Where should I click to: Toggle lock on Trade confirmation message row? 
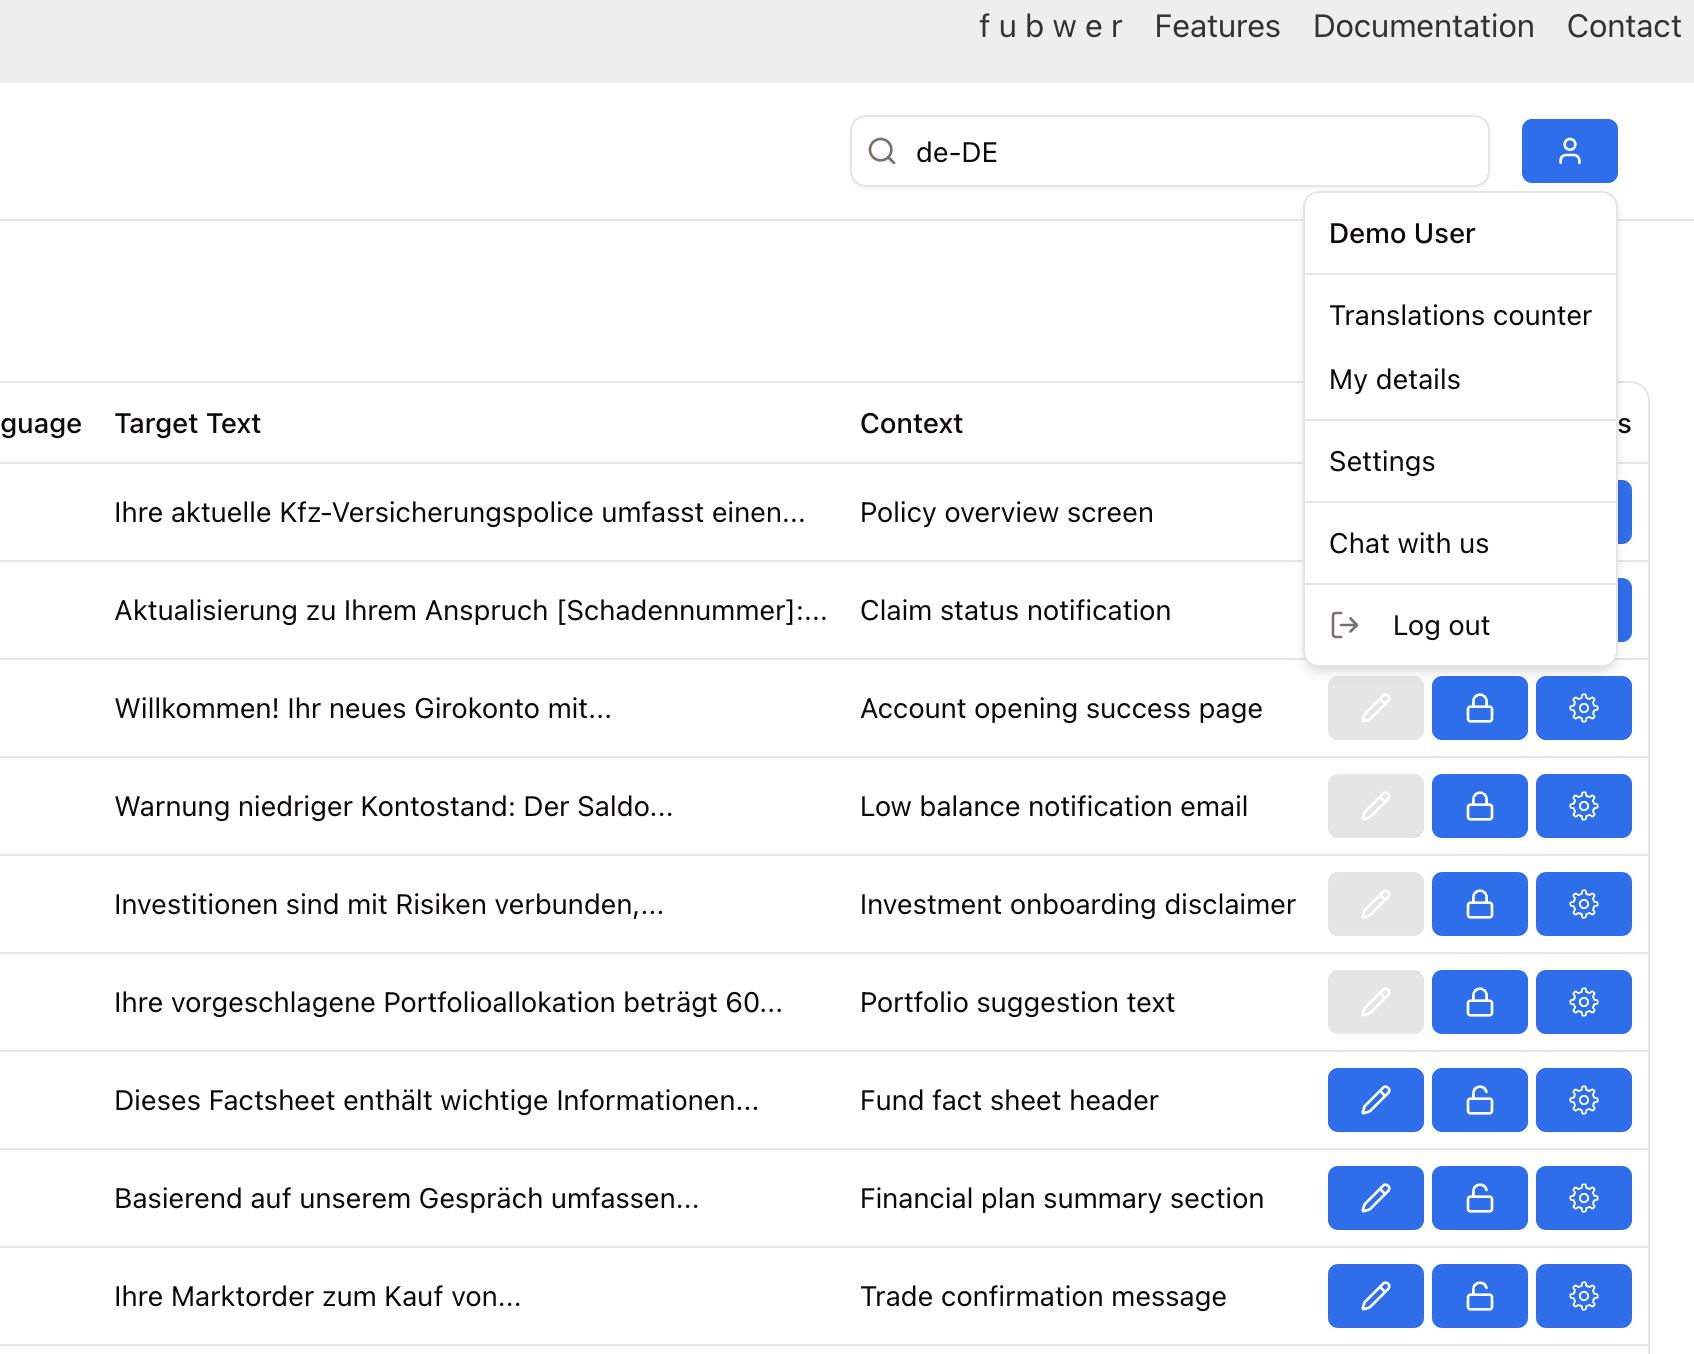(1479, 1296)
